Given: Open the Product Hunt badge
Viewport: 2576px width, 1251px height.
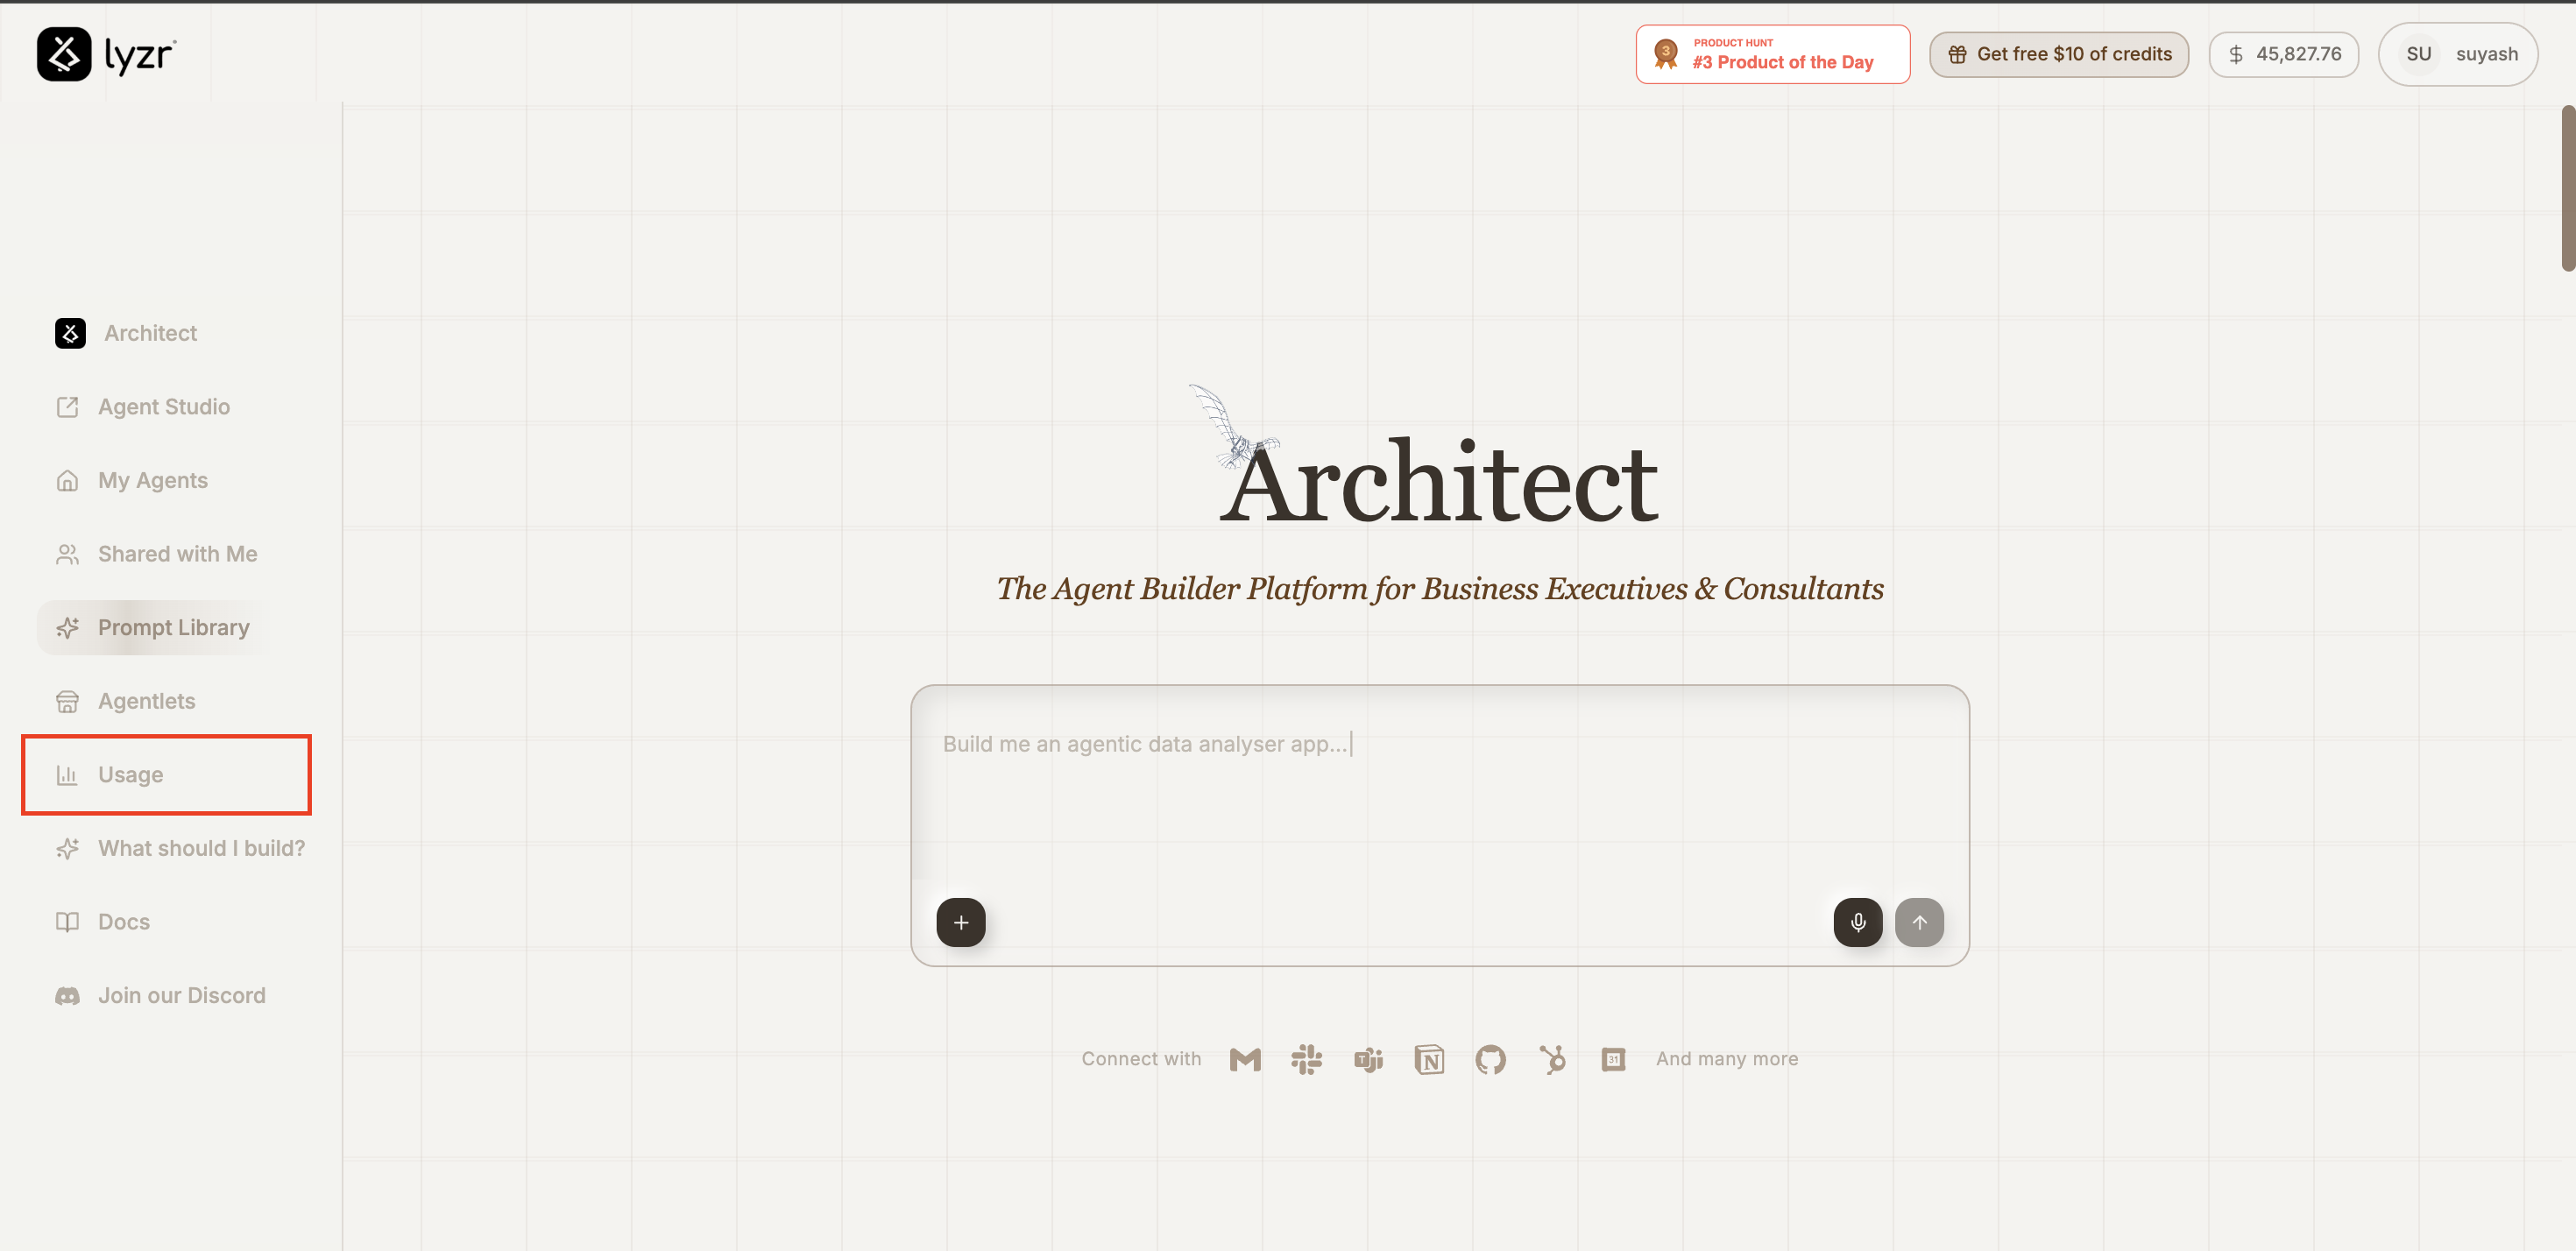Looking at the screenshot, I should [1772, 53].
